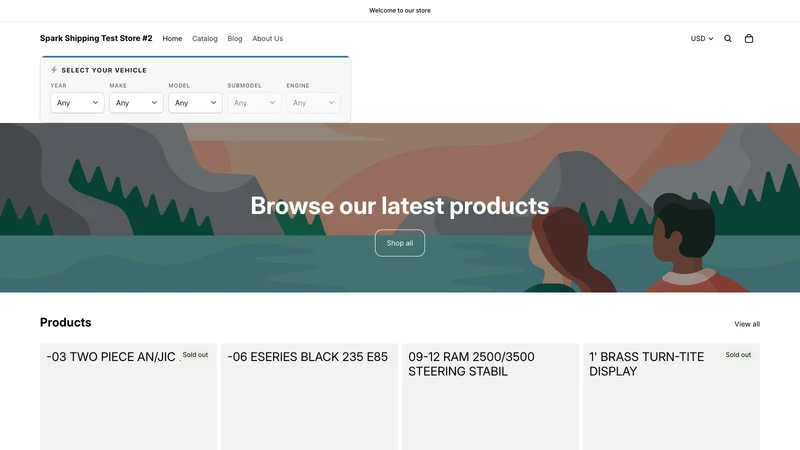Click the Sold out badge on TWO PIECE AN/JIC
The width and height of the screenshot is (800, 450).
(x=195, y=355)
